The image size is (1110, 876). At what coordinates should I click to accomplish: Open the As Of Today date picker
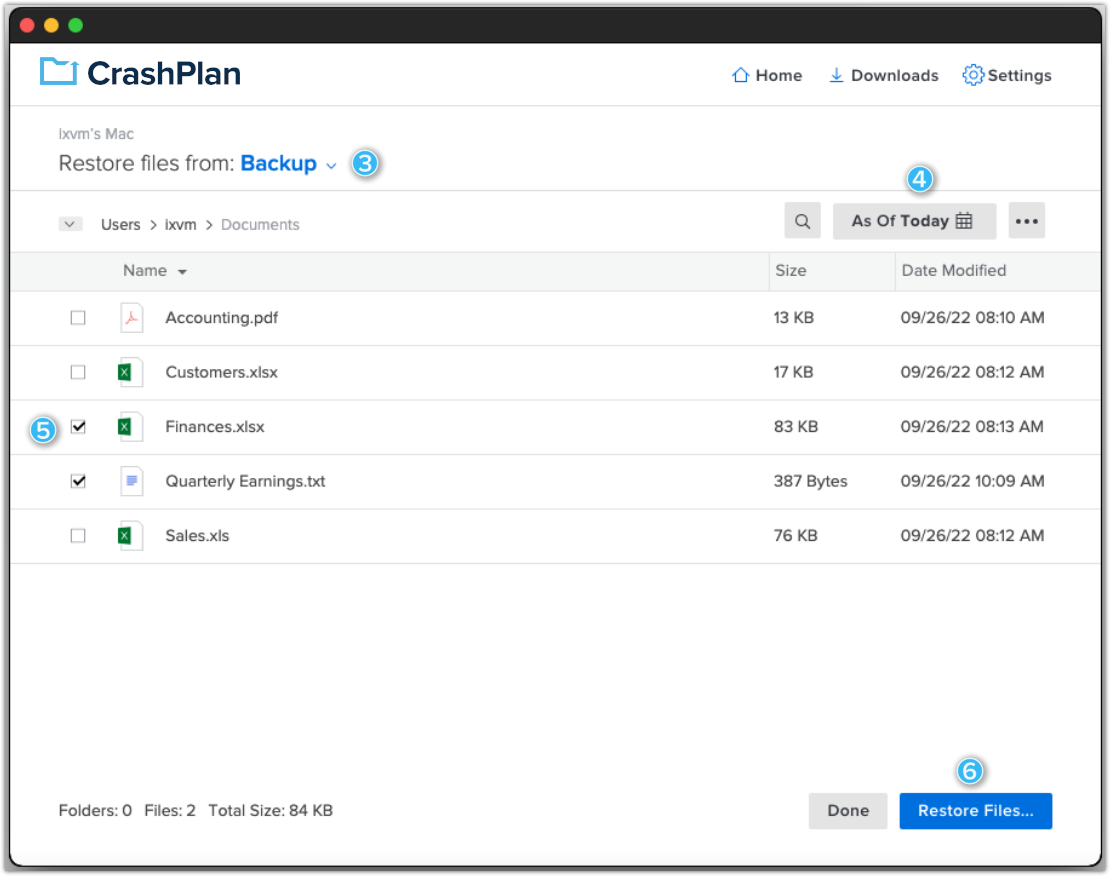click(x=914, y=221)
